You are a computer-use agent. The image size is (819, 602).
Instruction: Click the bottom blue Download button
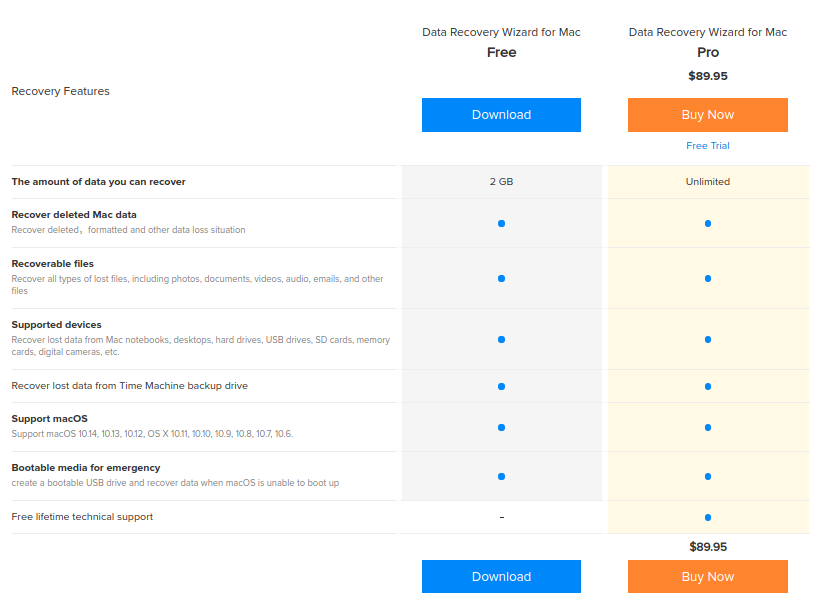point(501,577)
